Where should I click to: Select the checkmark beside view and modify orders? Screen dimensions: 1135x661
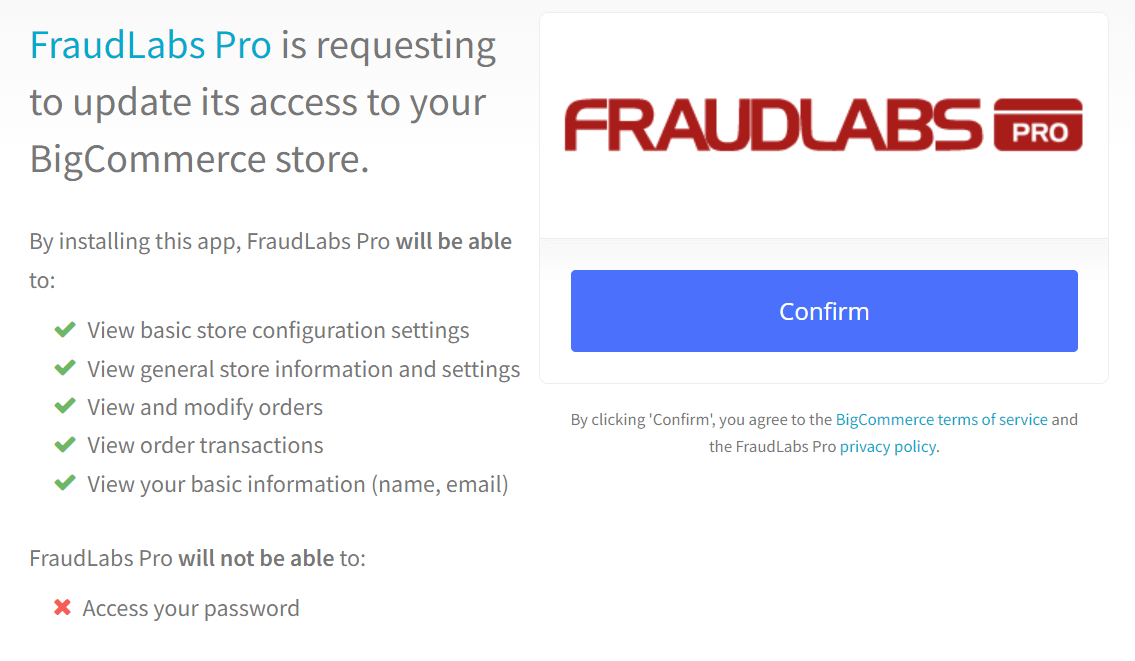coord(64,407)
